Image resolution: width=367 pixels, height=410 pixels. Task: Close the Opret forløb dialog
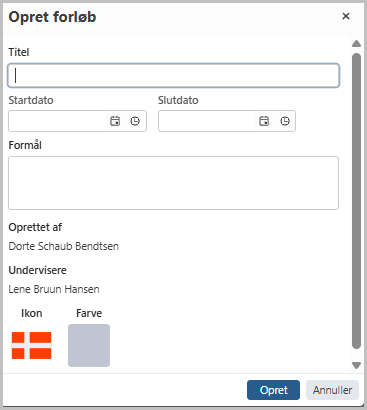pos(346,16)
